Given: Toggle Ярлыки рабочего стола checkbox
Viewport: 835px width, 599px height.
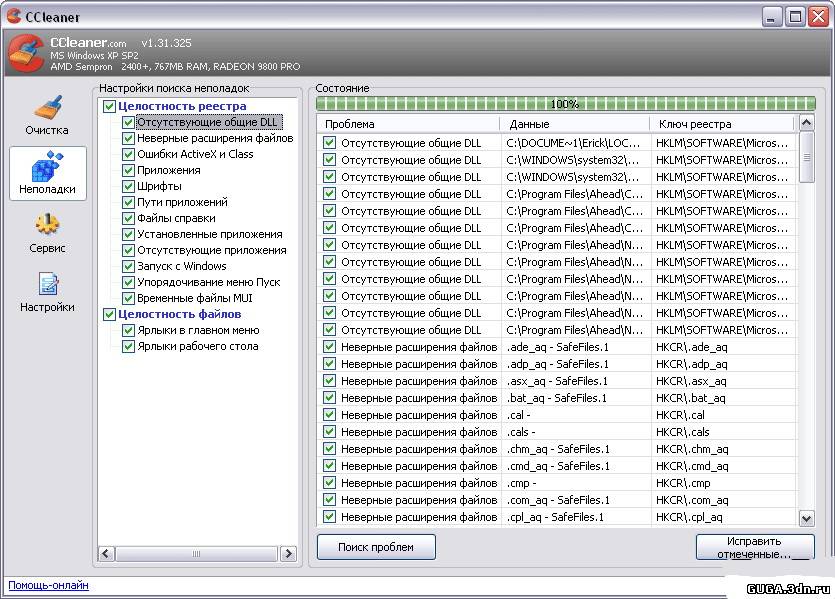Looking at the screenshot, I should point(128,346).
